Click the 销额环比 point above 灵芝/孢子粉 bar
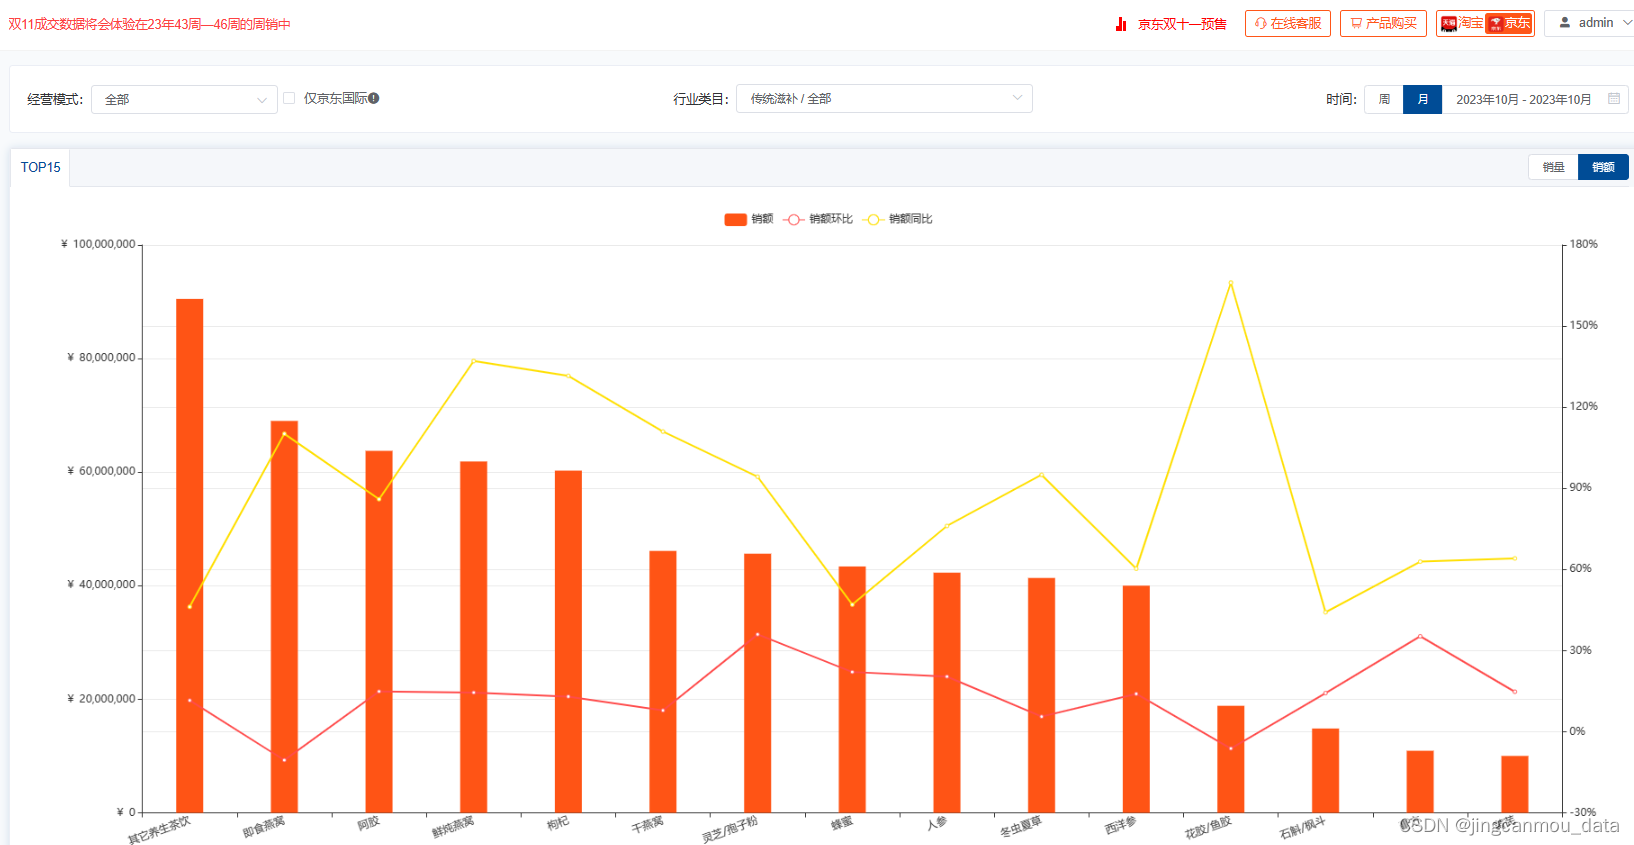The height and width of the screenshot is (845, 1634). 758,634
